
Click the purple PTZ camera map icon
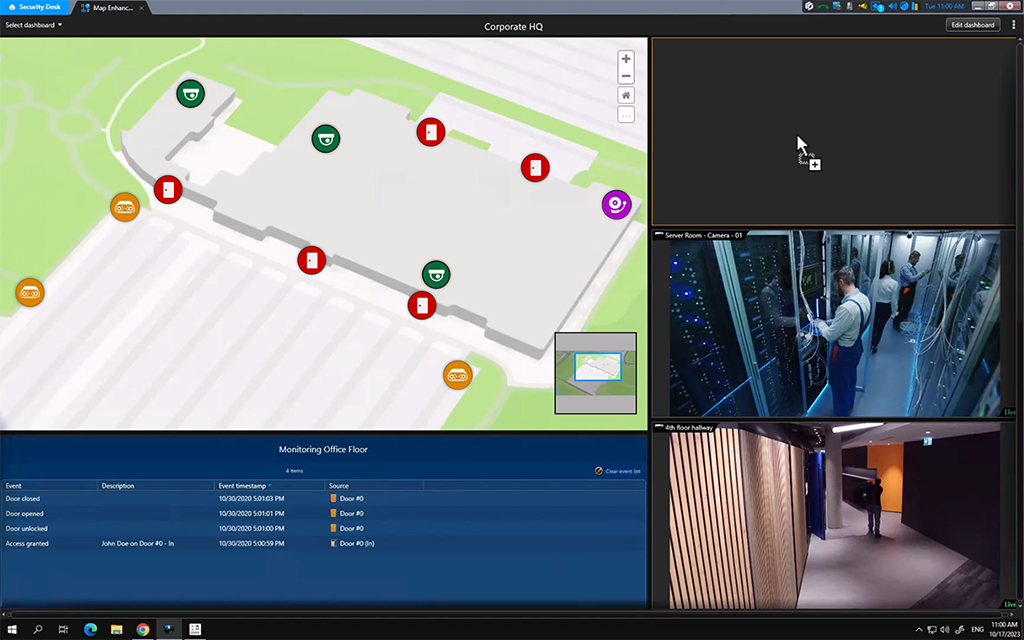(x=616, y=205)
